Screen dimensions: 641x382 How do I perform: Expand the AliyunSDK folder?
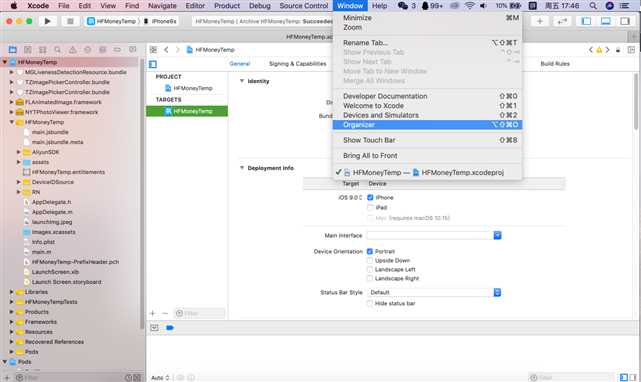19,152
